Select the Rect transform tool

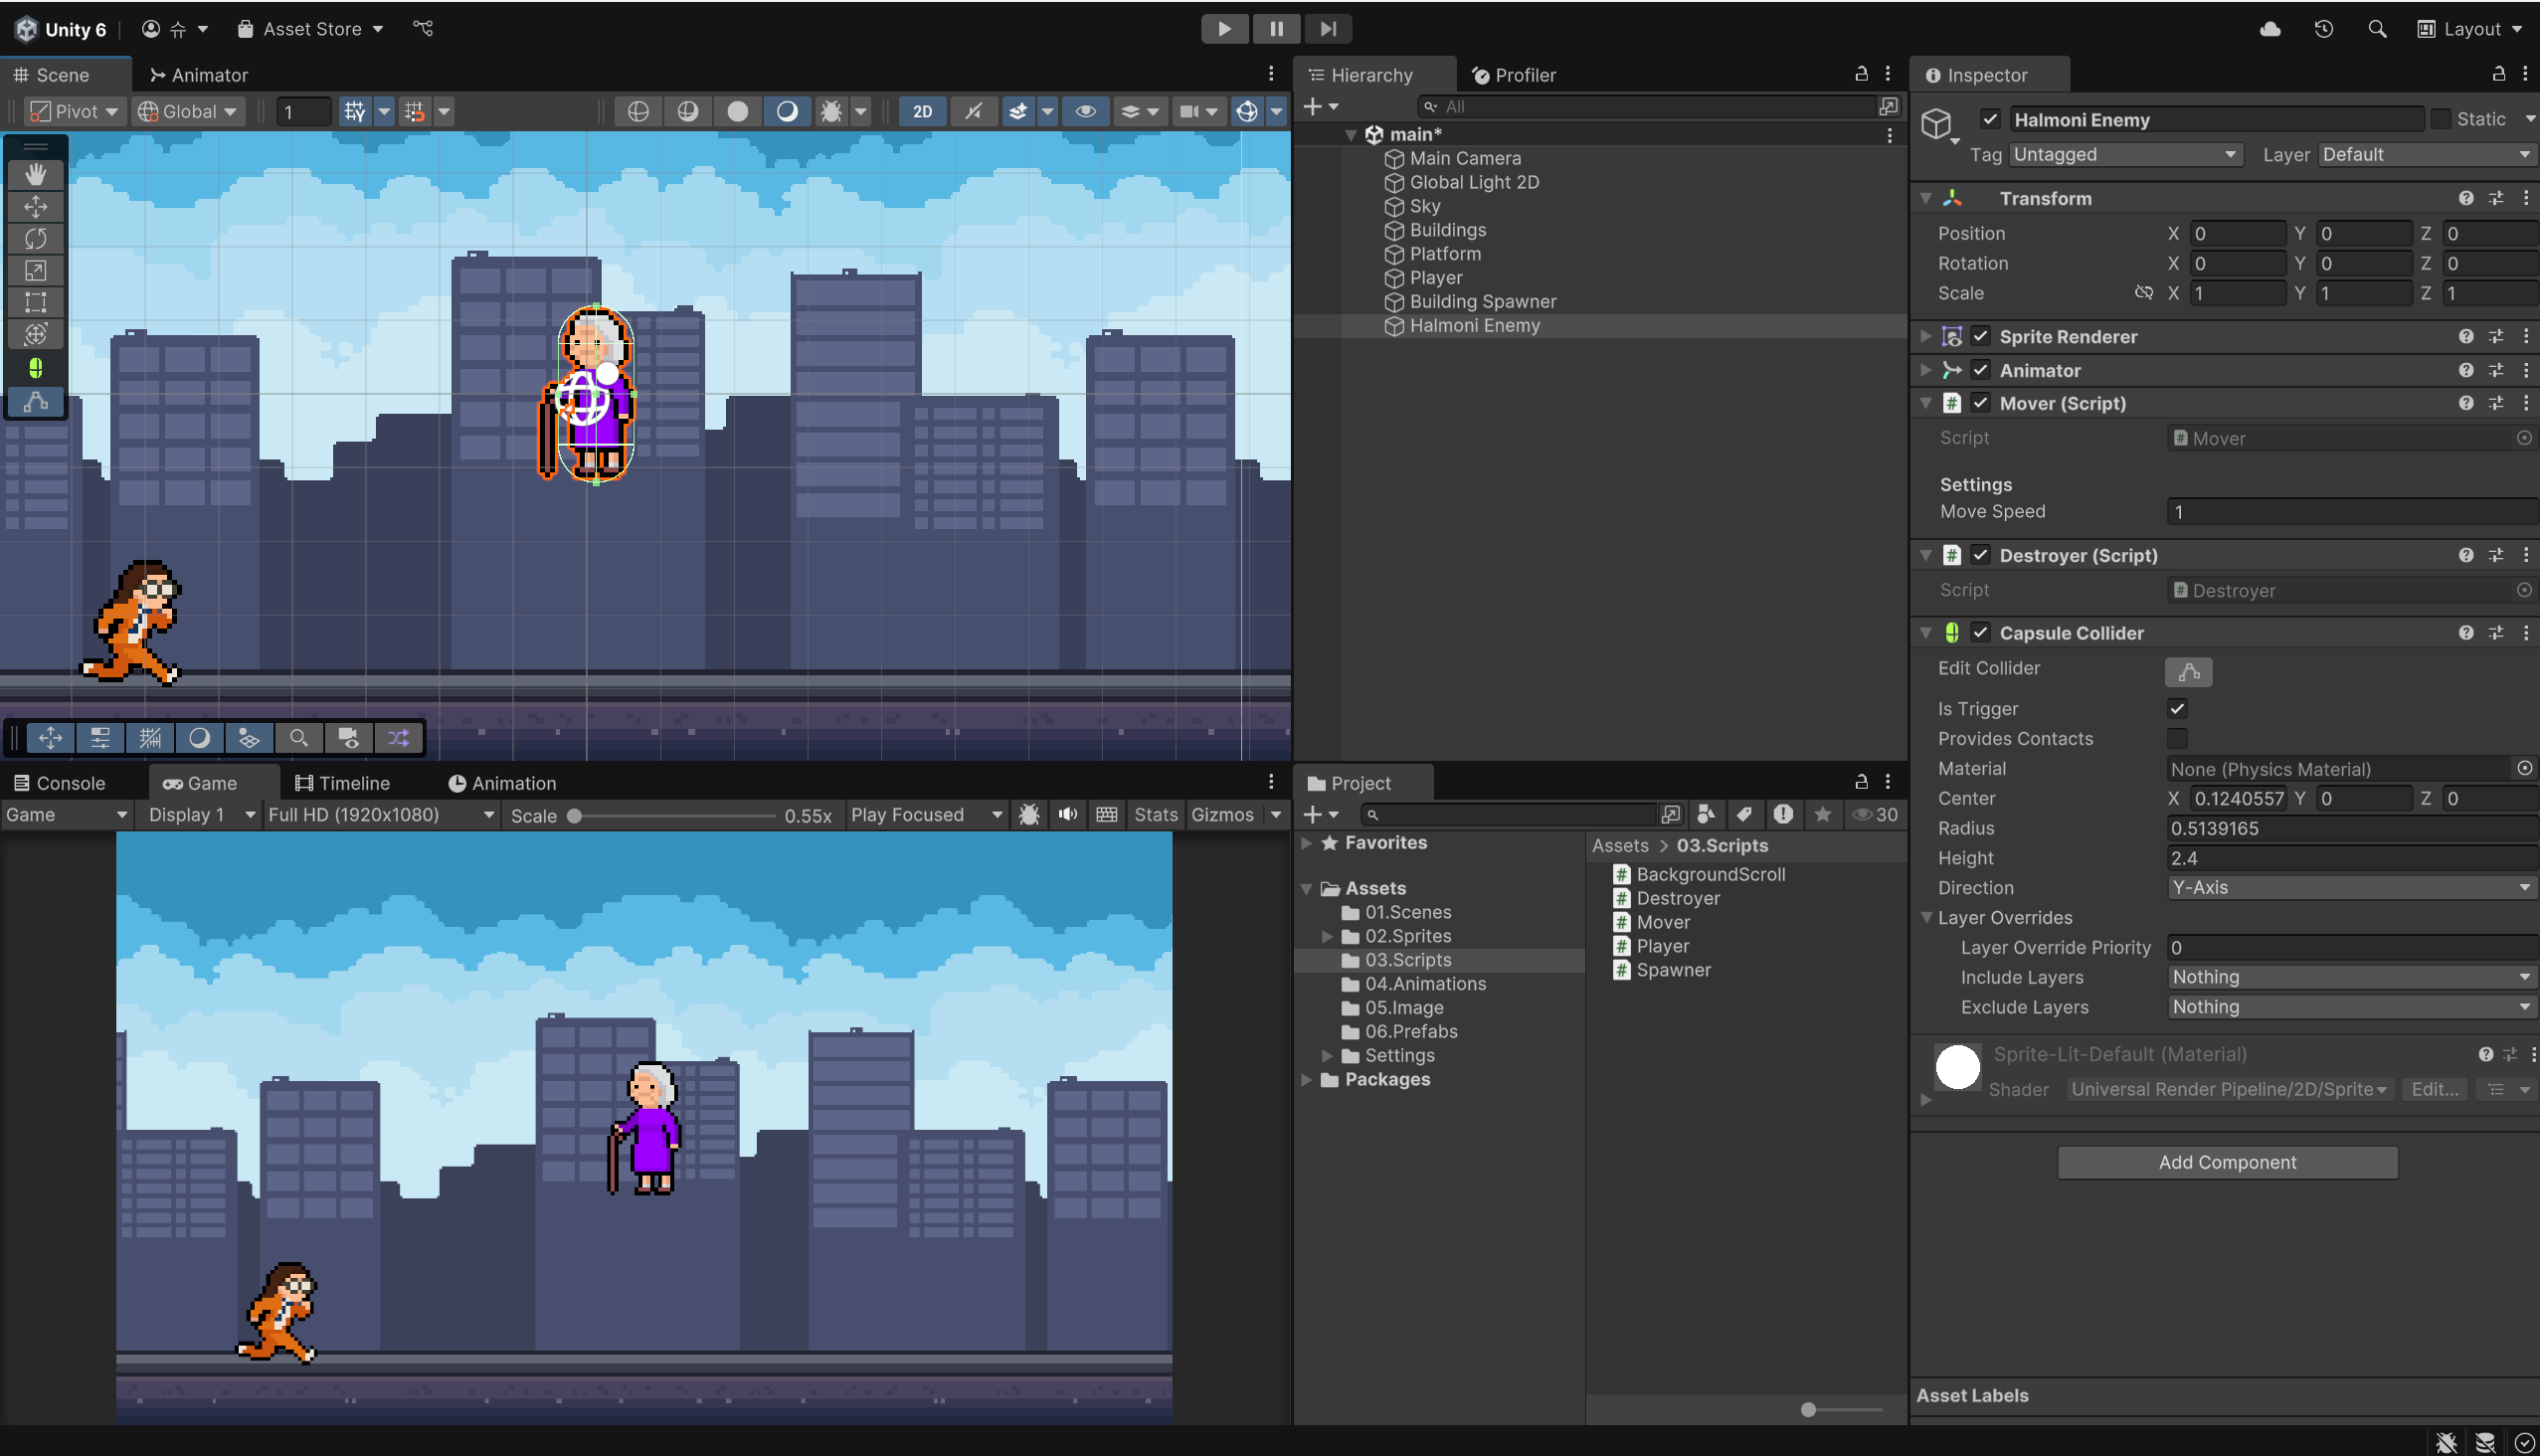[35, 302]
